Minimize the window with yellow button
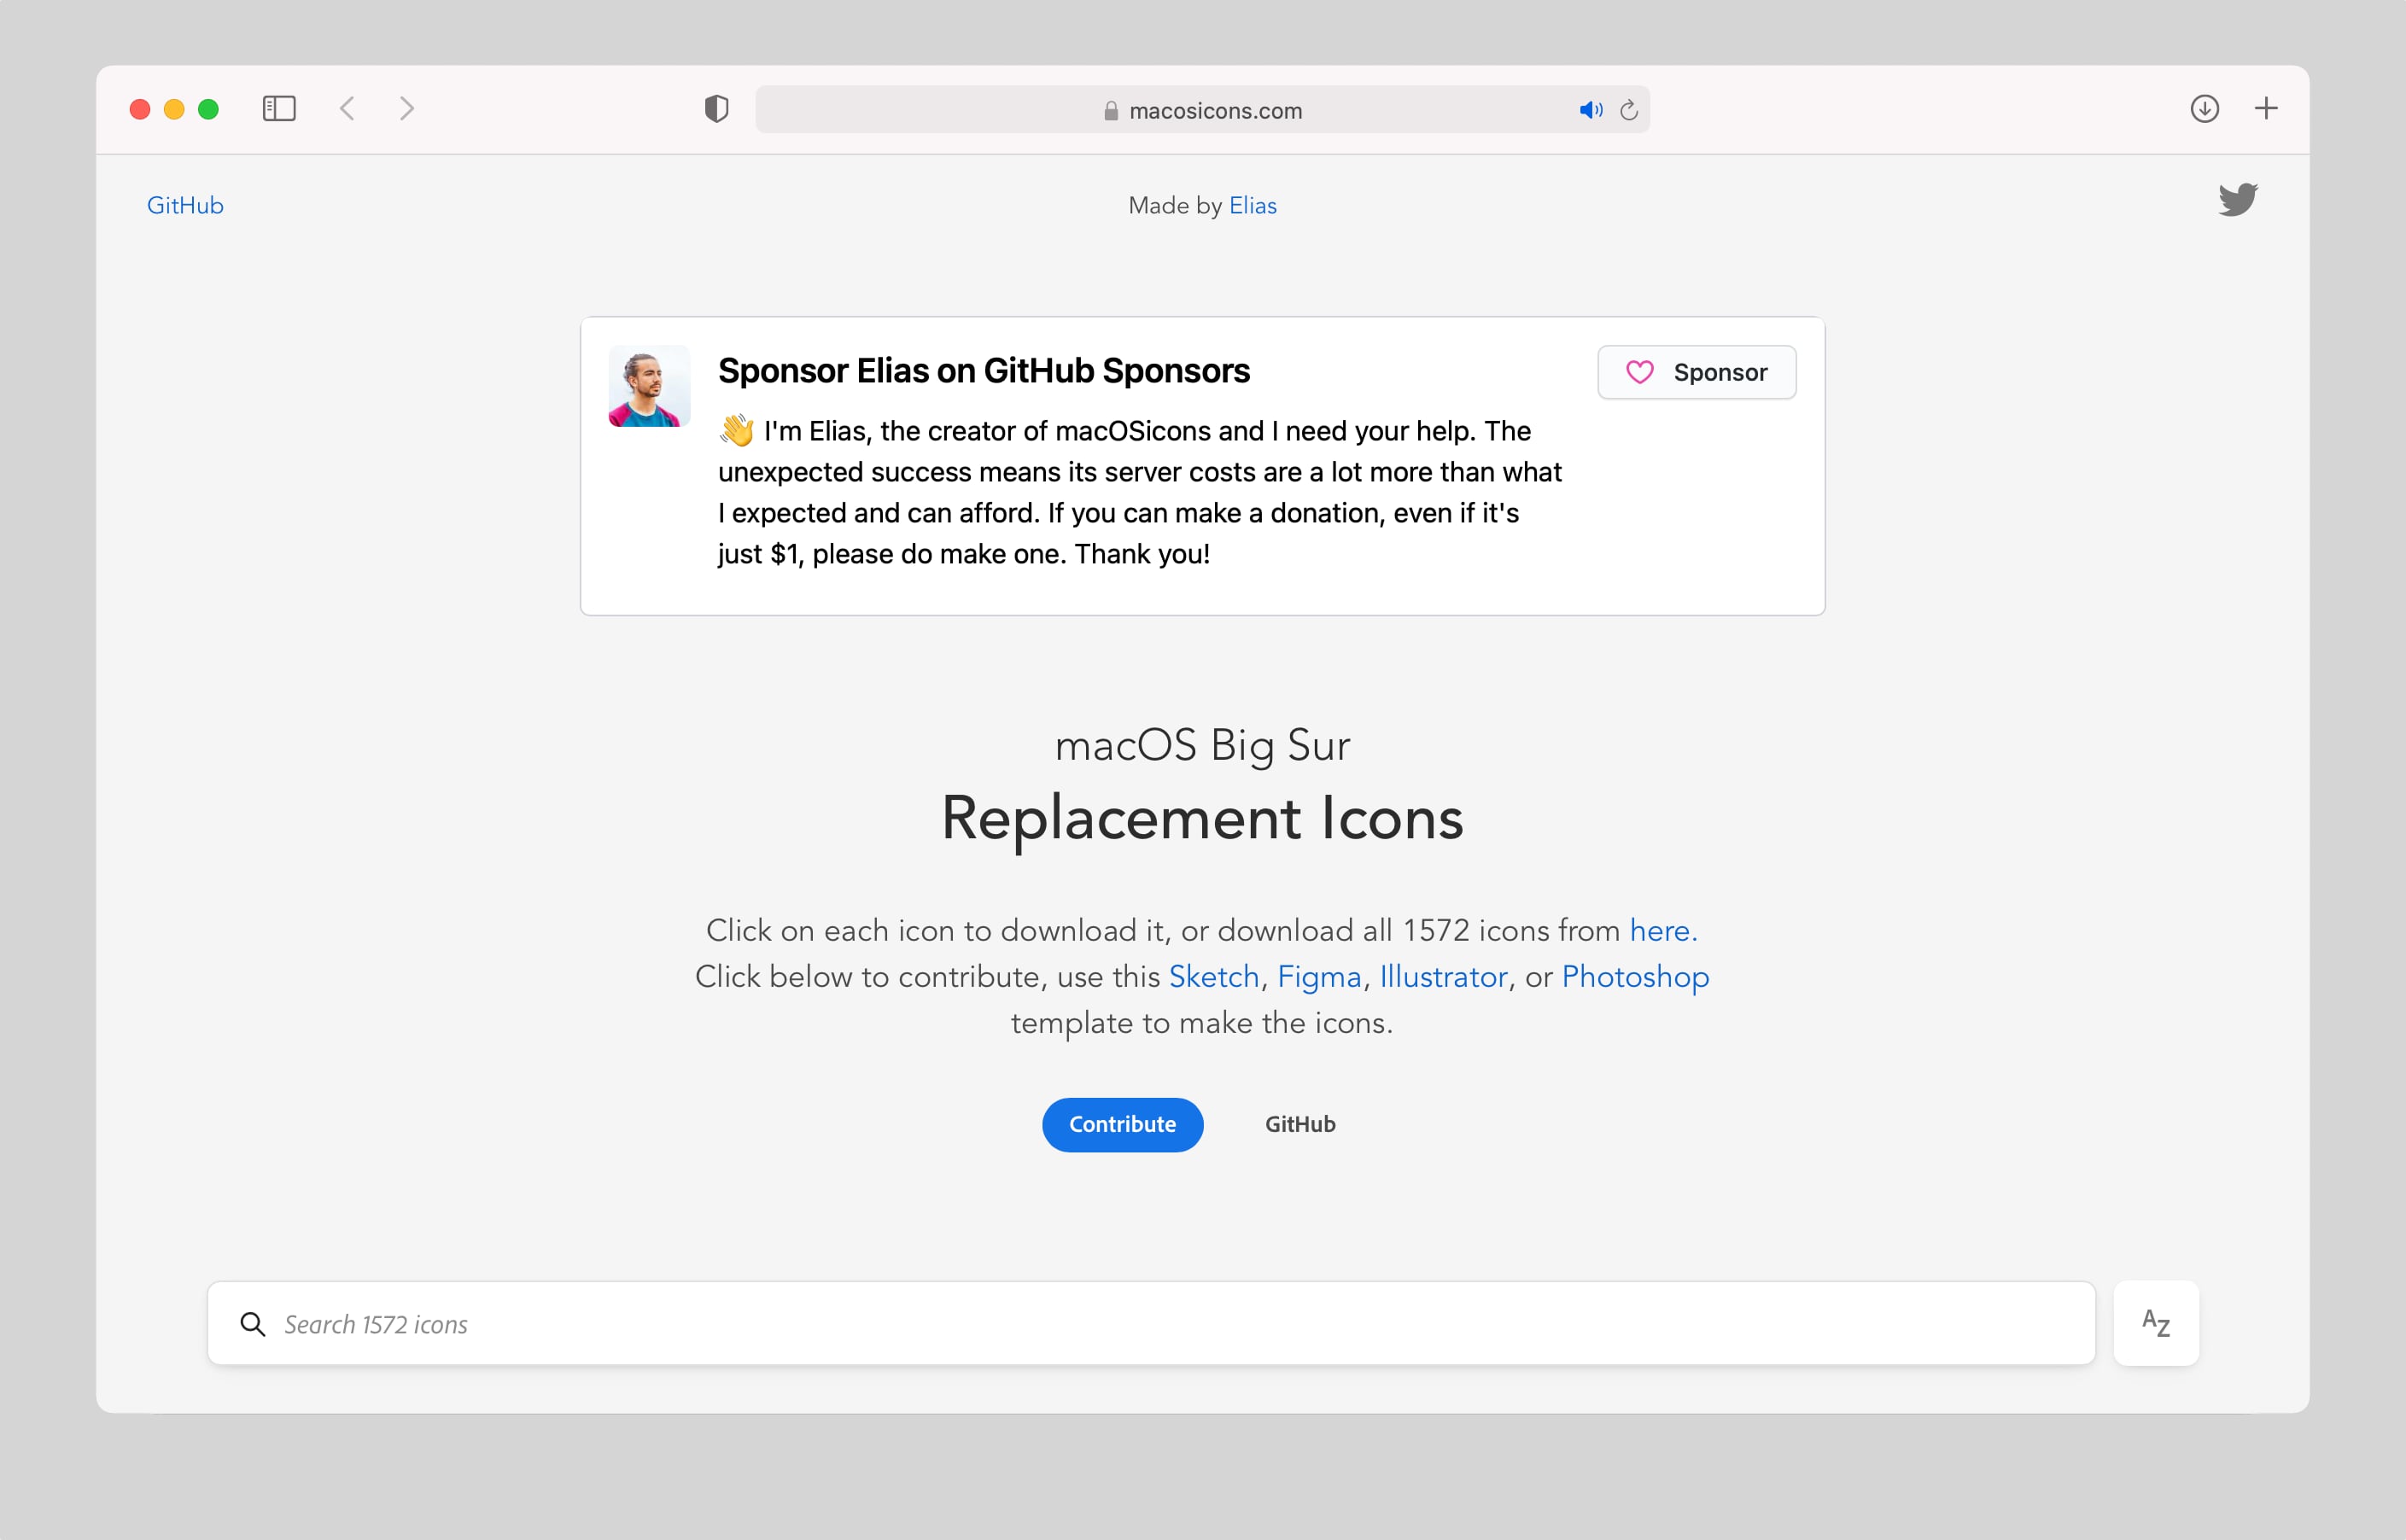 [174, 109]
